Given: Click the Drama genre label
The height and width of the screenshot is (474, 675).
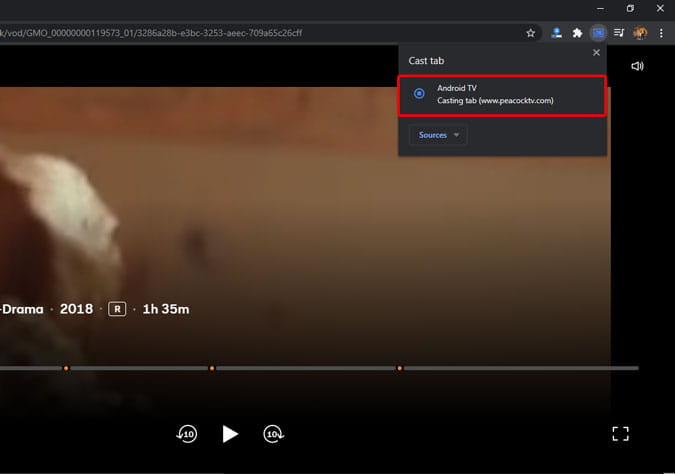Looking at the screenshot, I should [x=23, y=309].
